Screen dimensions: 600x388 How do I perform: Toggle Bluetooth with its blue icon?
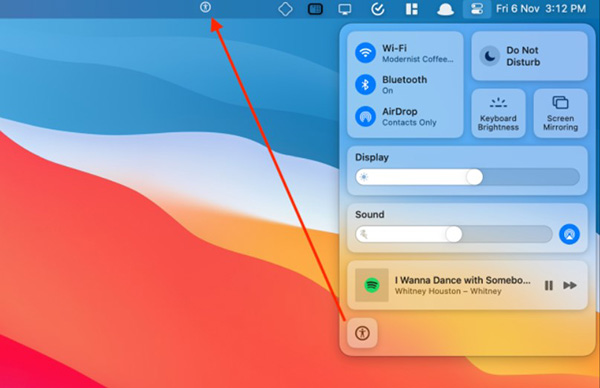point(365,84)
